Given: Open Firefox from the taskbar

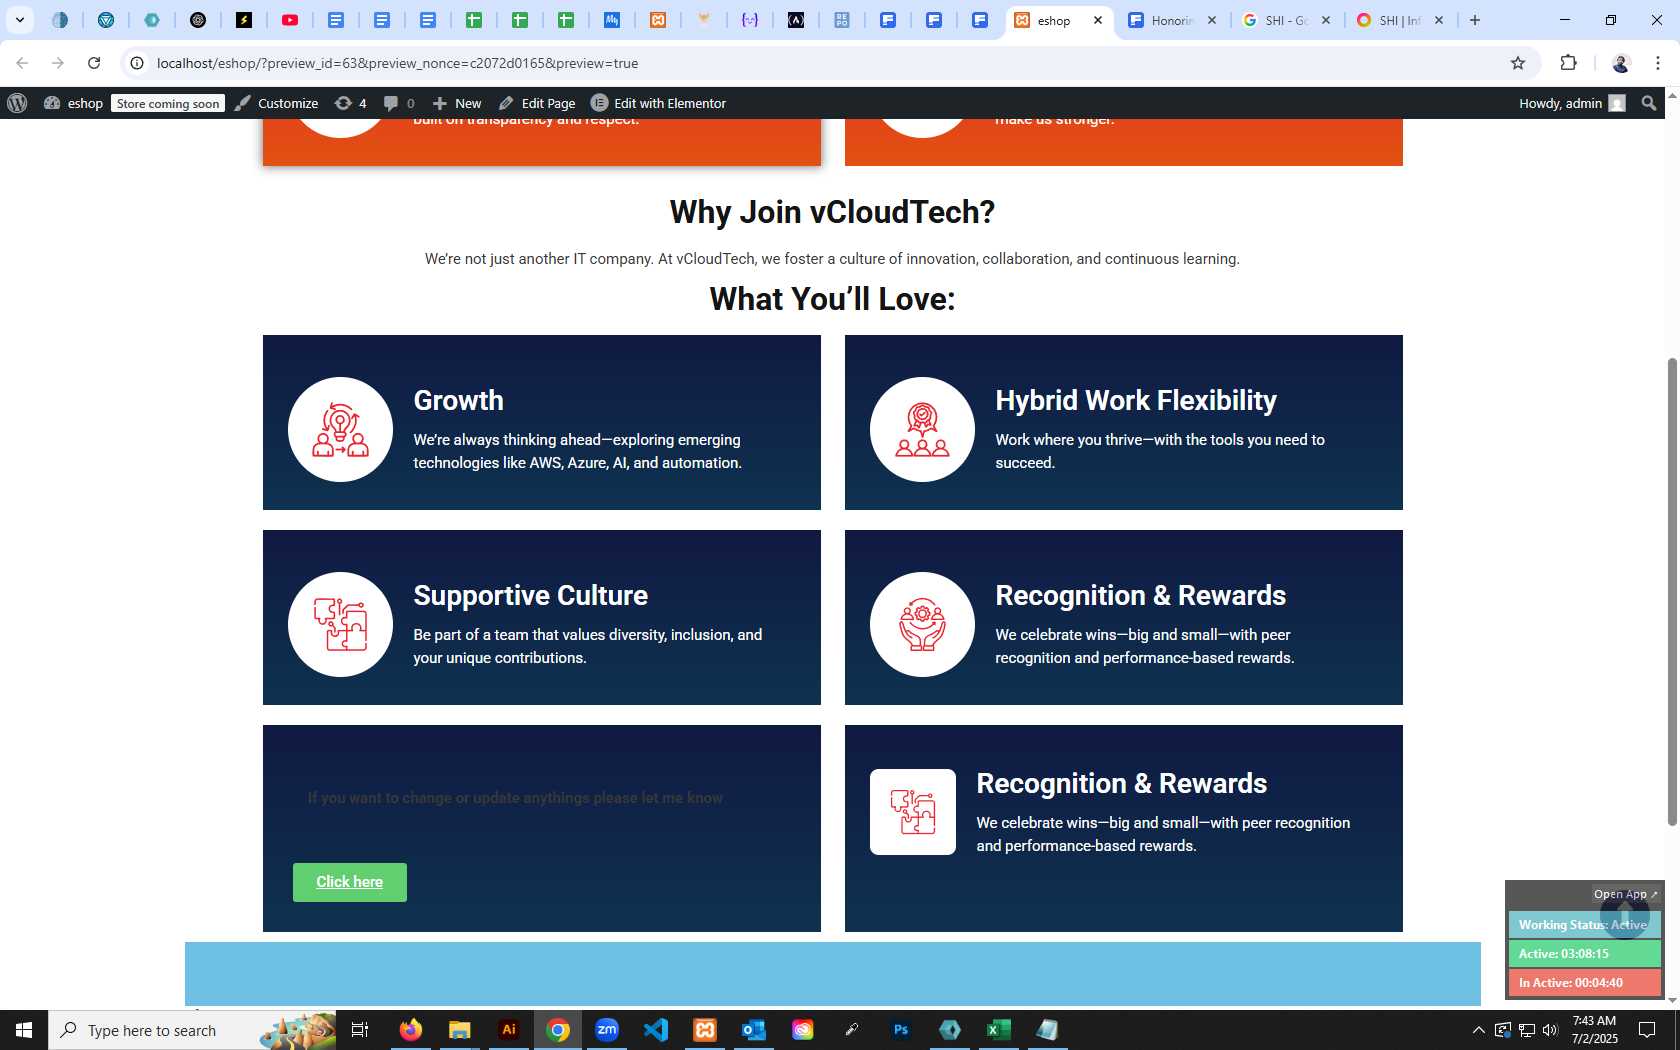Looking at the screenshot, I should (x=410, y=1030).
